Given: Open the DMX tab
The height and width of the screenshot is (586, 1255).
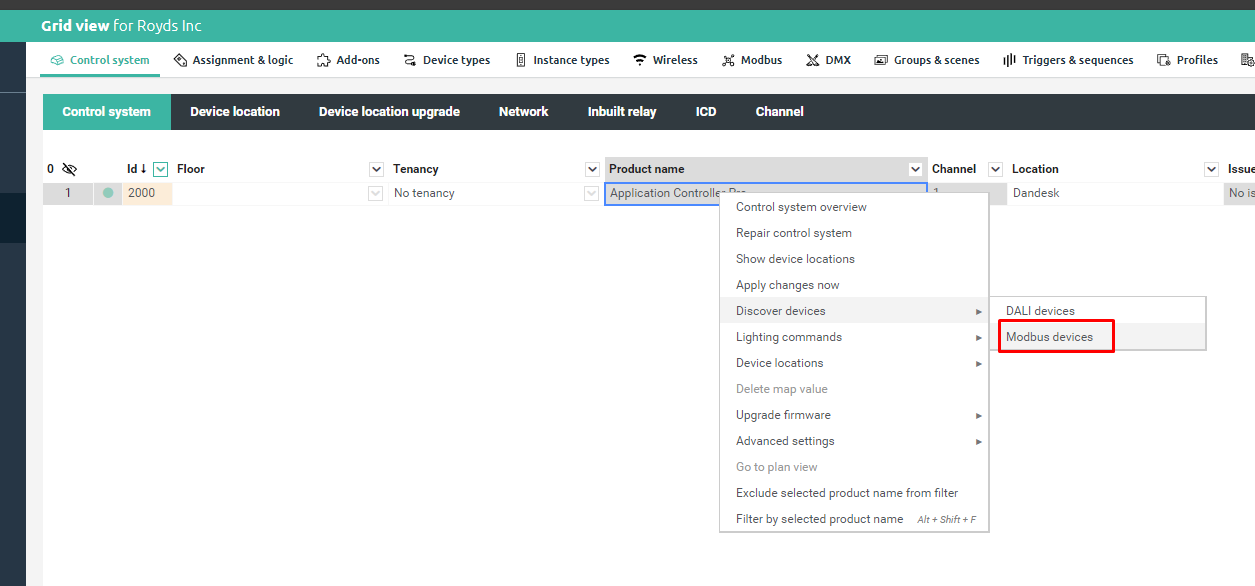Looking at the screenshot, I should (x=828, y=60).
